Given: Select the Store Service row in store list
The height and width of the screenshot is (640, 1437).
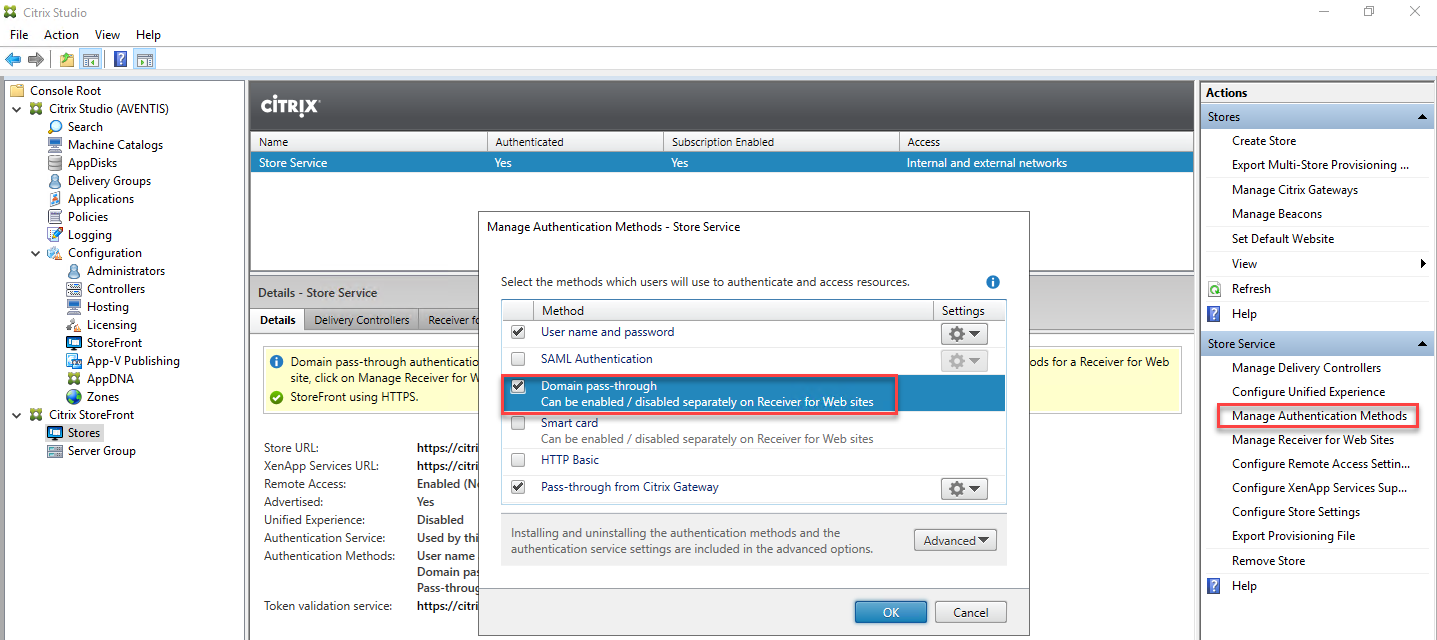Looking at the screenshot, I should click(x=721, y=163).
